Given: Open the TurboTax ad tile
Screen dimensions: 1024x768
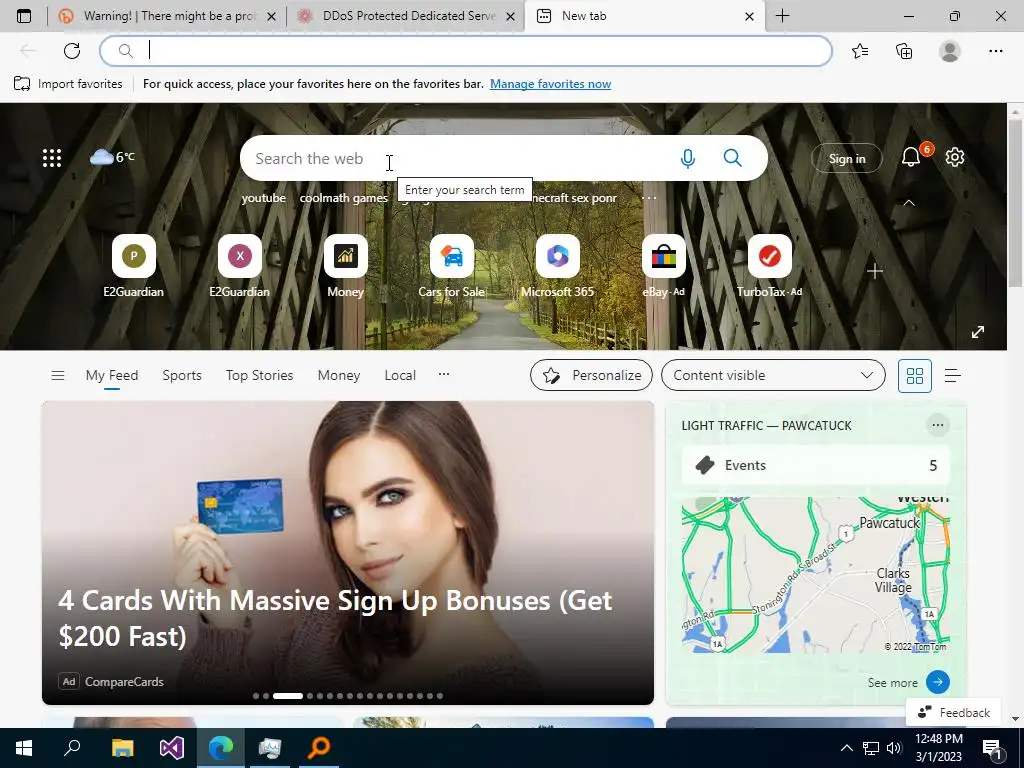Looking at the screenshot, I should click(769, 266).
